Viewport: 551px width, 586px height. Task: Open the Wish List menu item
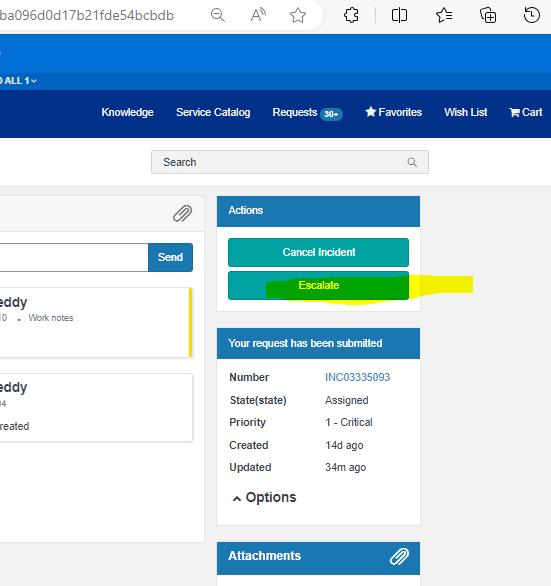[x=466, y=112]
